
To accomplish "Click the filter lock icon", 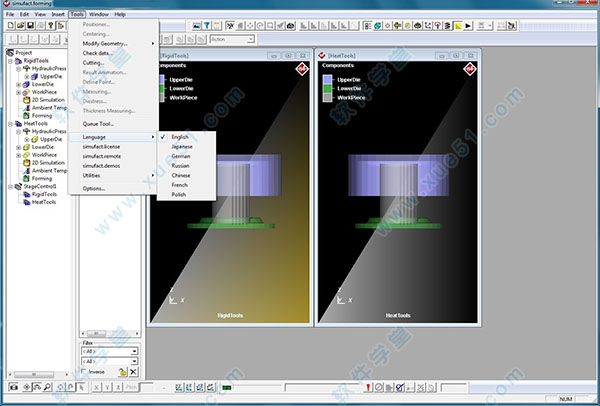I will pyautogui.click(x=122, y=372).
